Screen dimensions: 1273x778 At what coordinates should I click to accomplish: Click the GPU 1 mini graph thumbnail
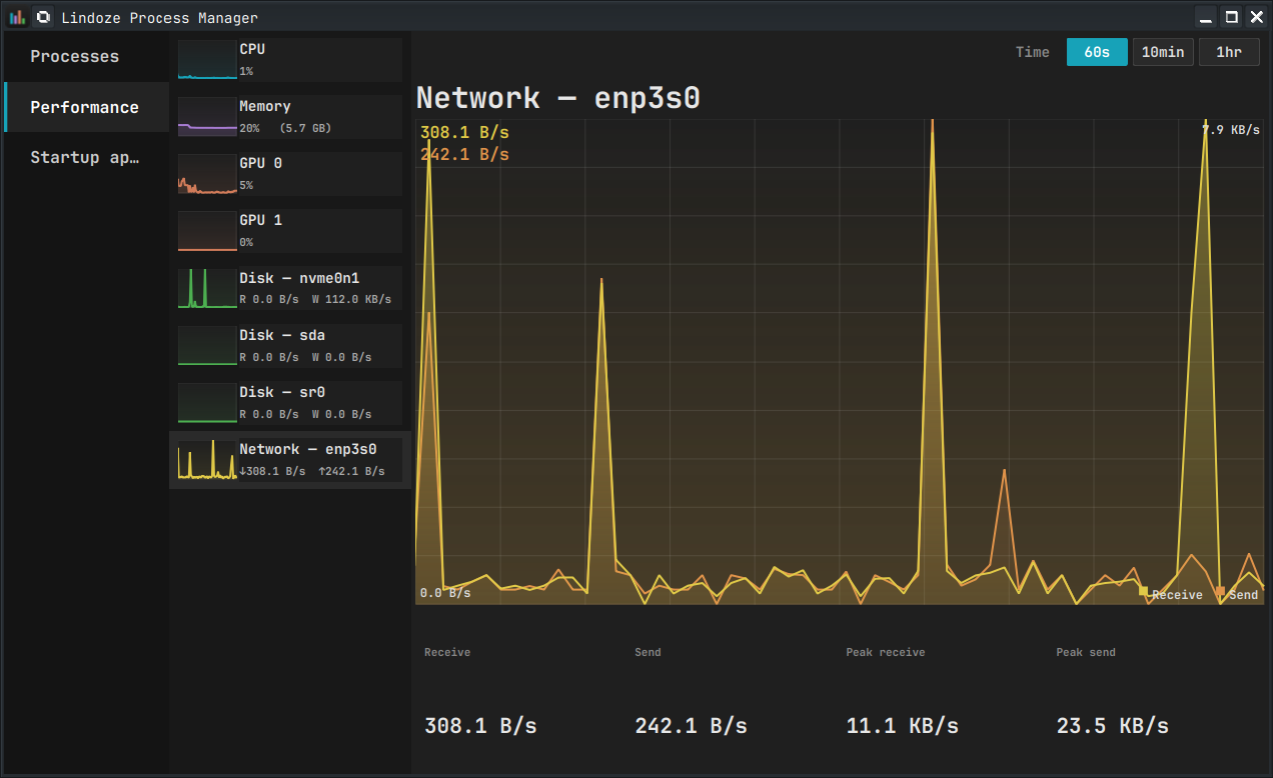click(x=207, y=231)
